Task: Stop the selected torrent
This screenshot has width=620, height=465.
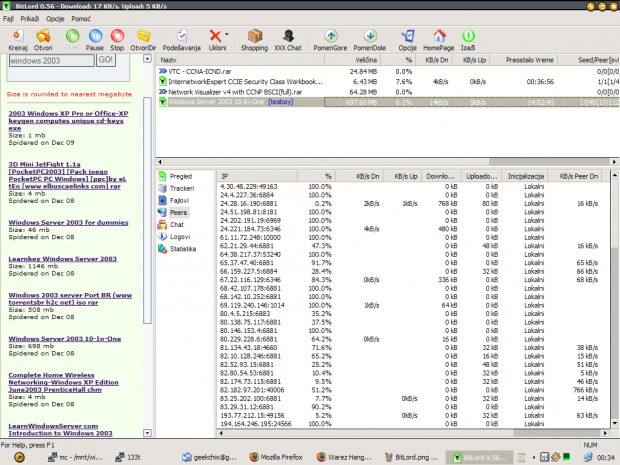Action: (117, 40)
